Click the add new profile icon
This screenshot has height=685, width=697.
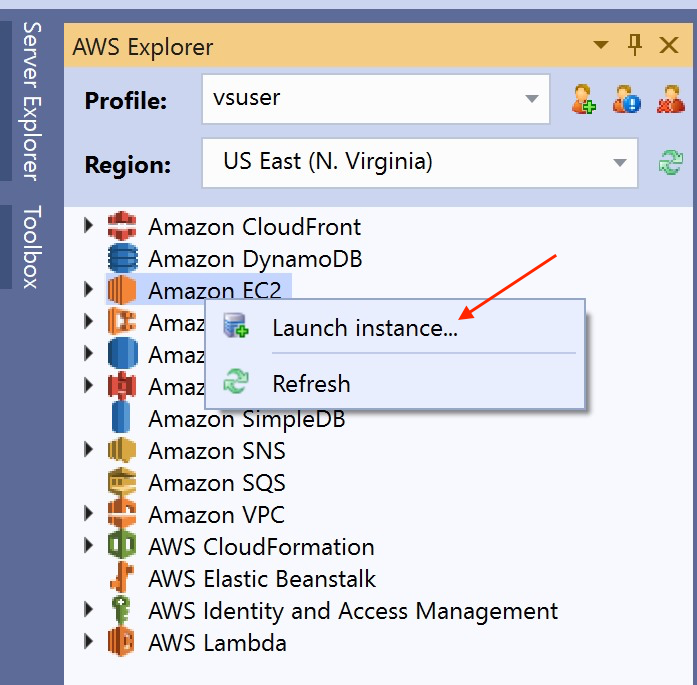click(x=584, y=99)
